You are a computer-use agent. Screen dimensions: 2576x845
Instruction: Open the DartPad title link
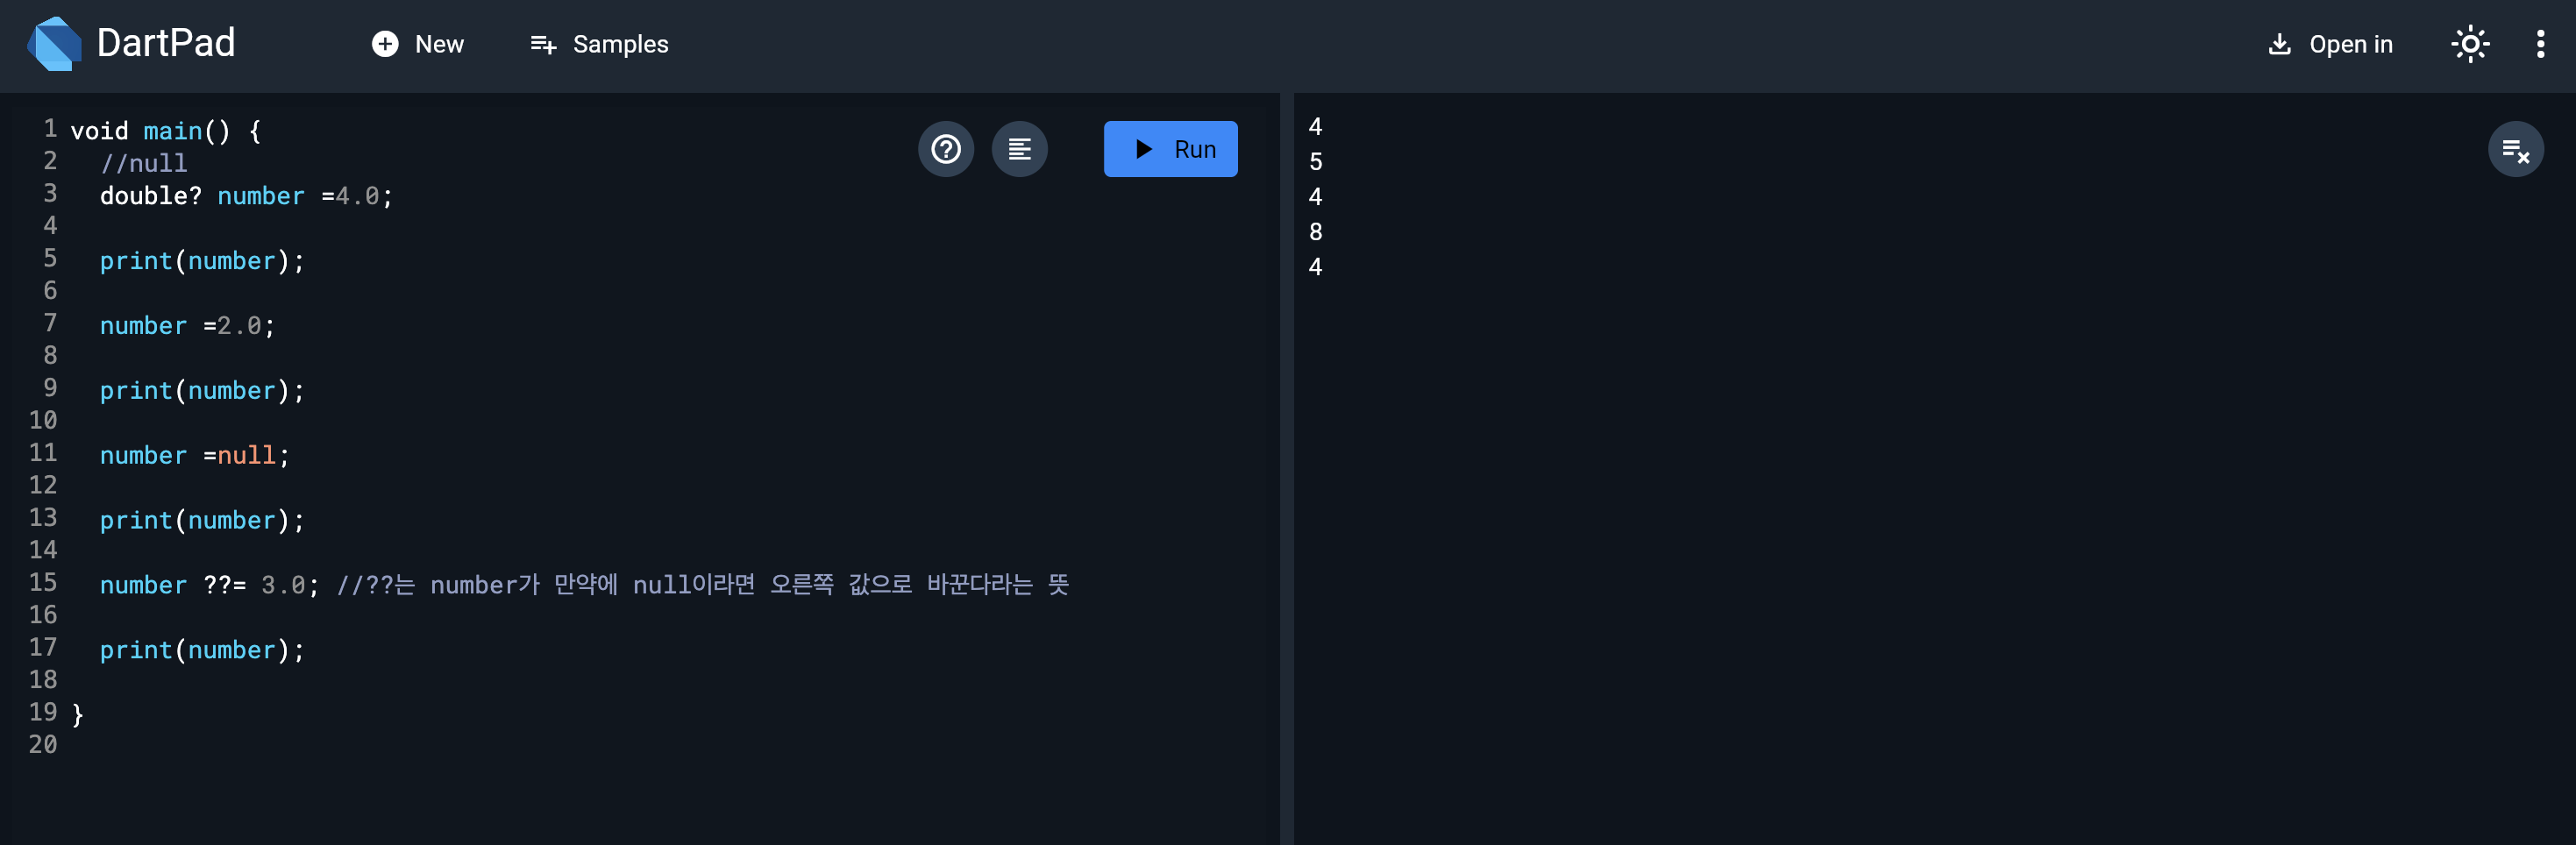(166, 43)
